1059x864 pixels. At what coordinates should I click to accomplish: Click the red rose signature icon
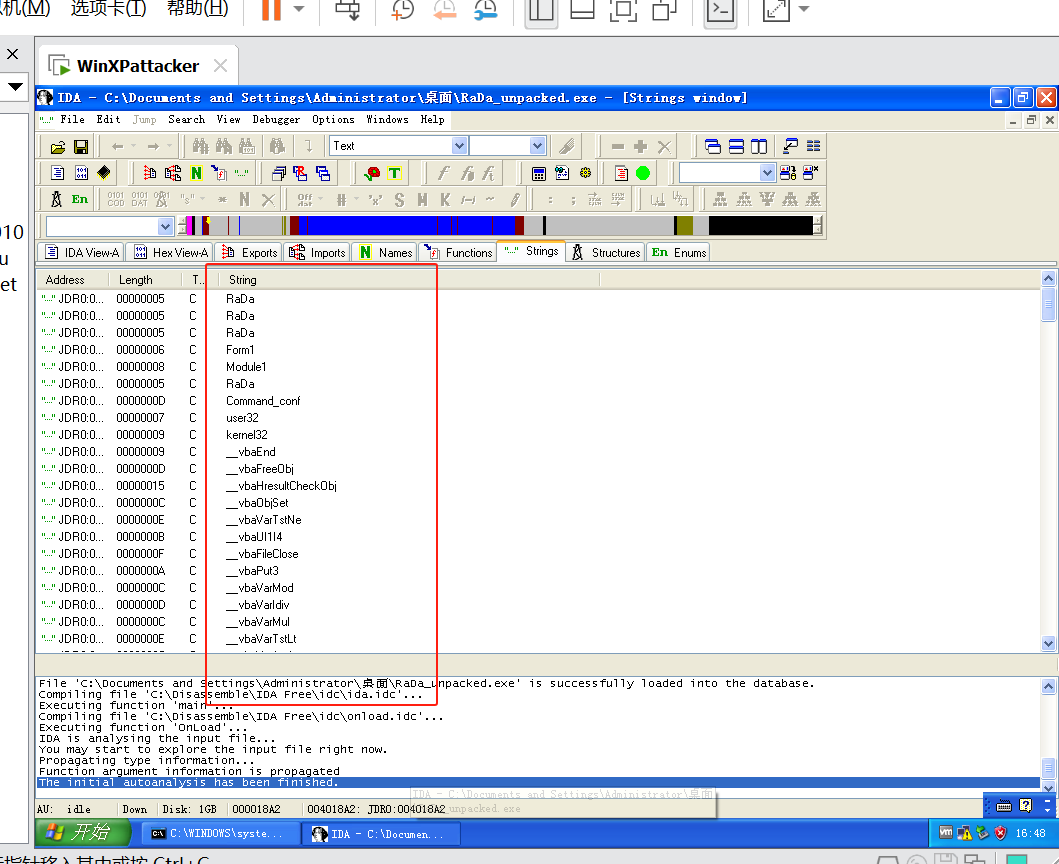tap(372, 173)
